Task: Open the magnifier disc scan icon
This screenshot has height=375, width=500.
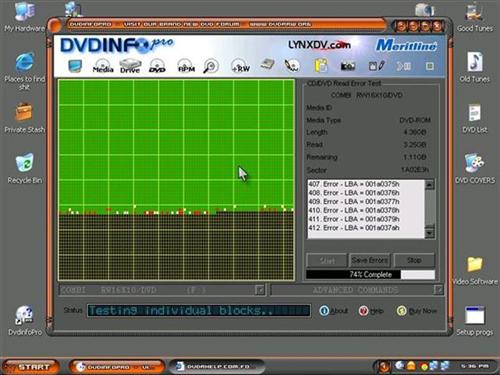Action: pyautogui.click(x=211, y=66)
